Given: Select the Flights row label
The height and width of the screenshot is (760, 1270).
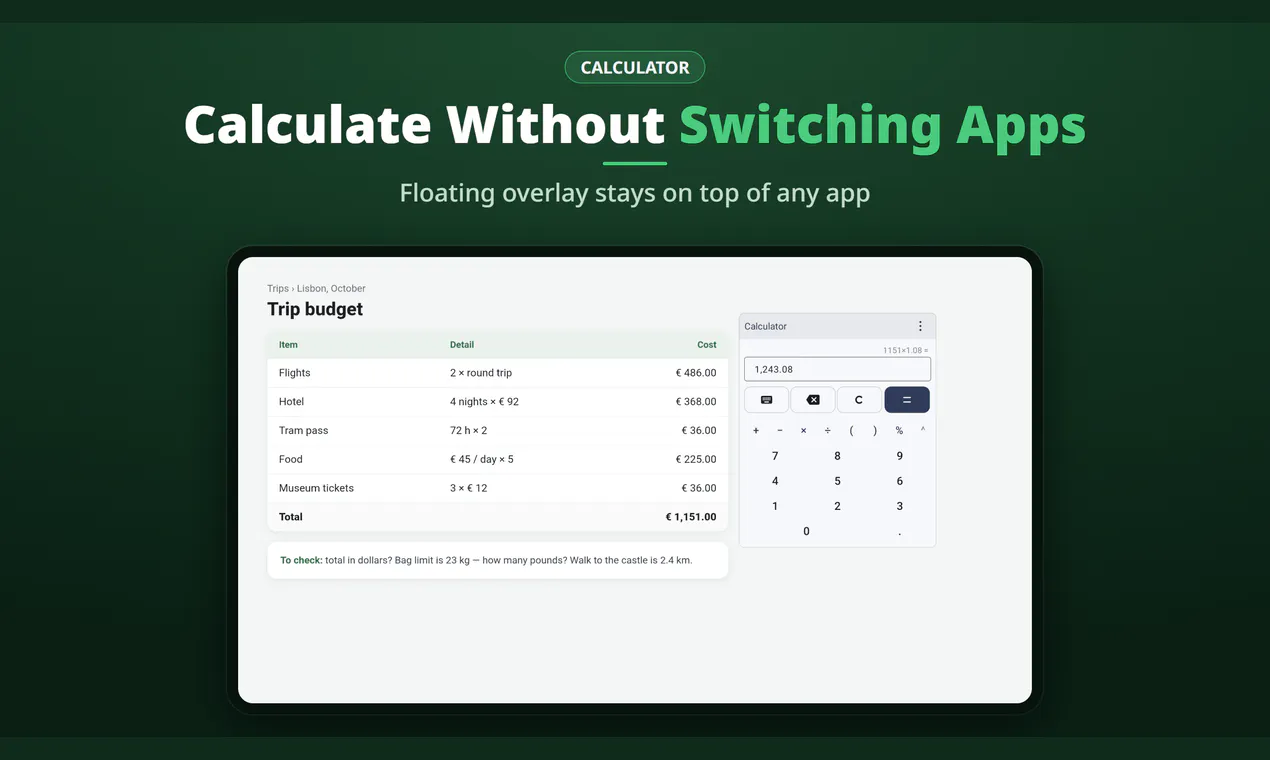Looking at the screenshot, I should point(295,373).
